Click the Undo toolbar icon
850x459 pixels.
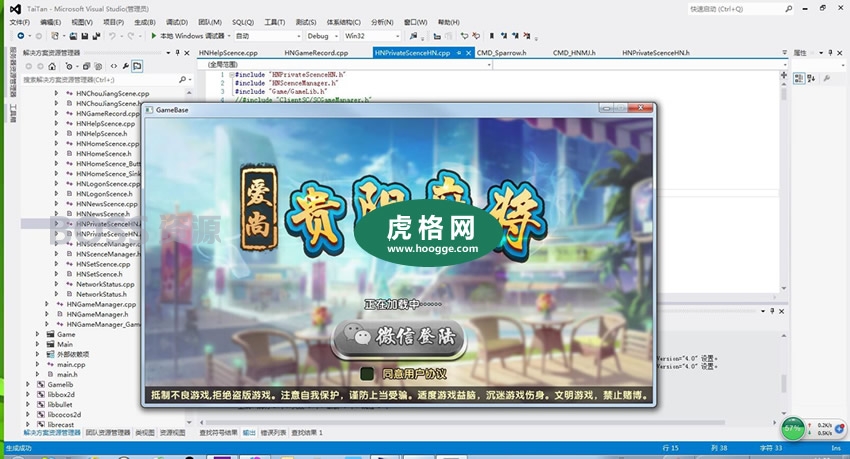112,36
